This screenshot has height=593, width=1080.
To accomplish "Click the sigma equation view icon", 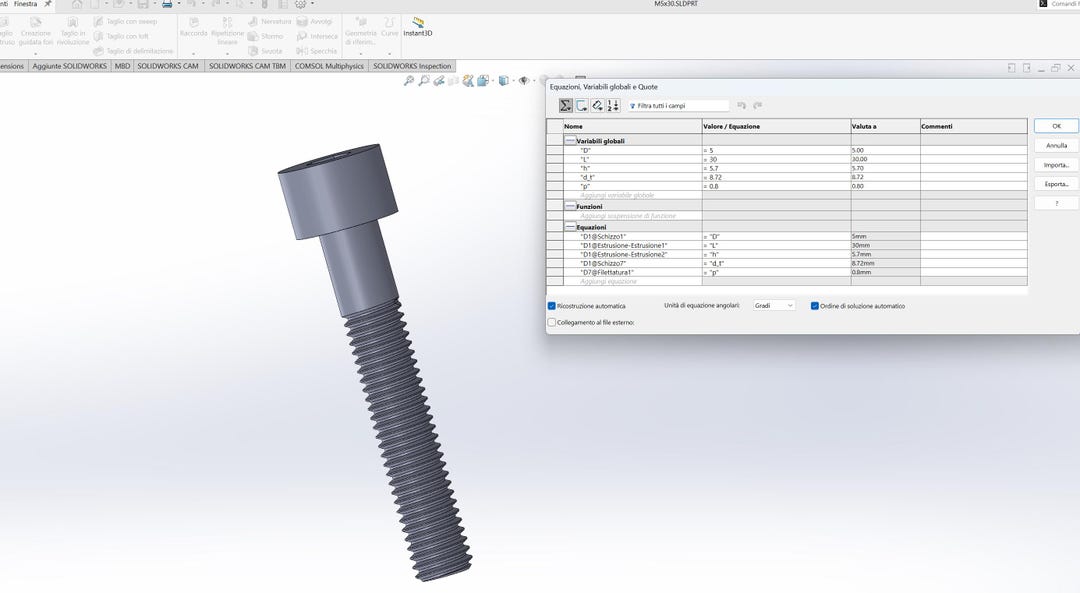I will [x=564, y=106].
